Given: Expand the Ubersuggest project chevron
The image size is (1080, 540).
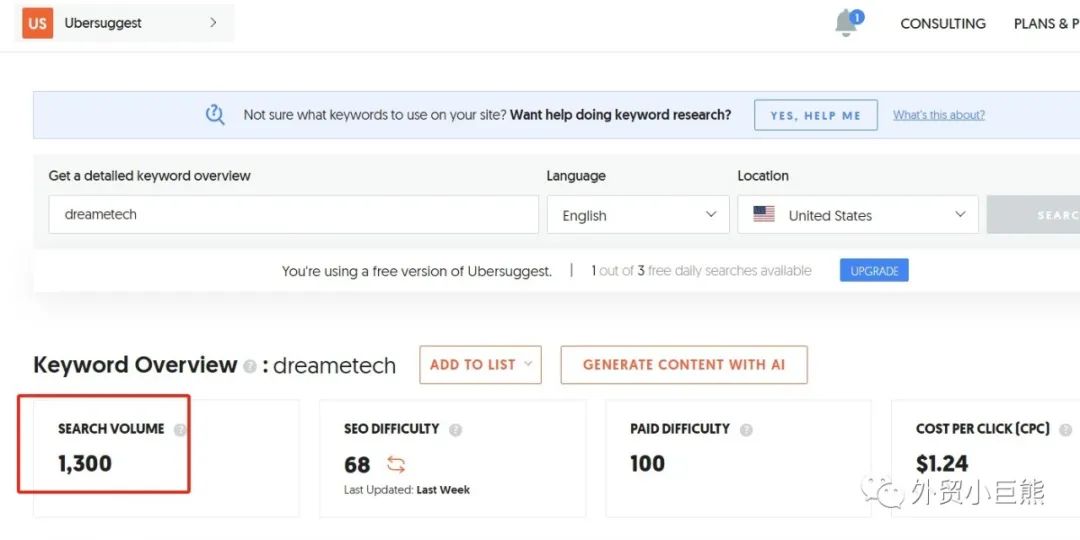Looking at the screenshot, I should pyautogui.click(x=213, y=23).
